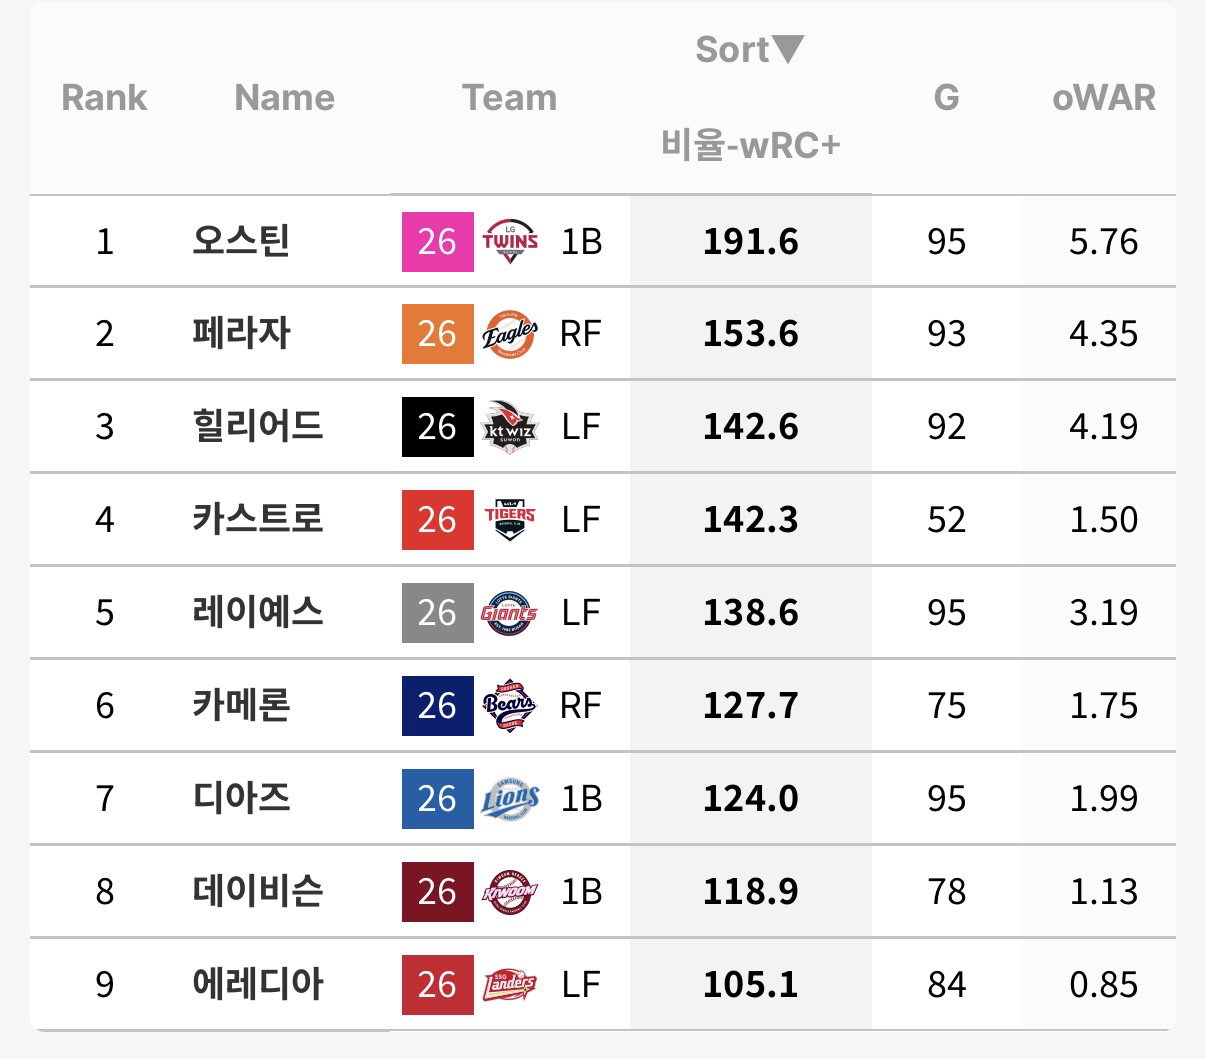Screen dimensions: 1206x1059
Task: Open player 힐리어드's page
Action: (x=258, y=426)
